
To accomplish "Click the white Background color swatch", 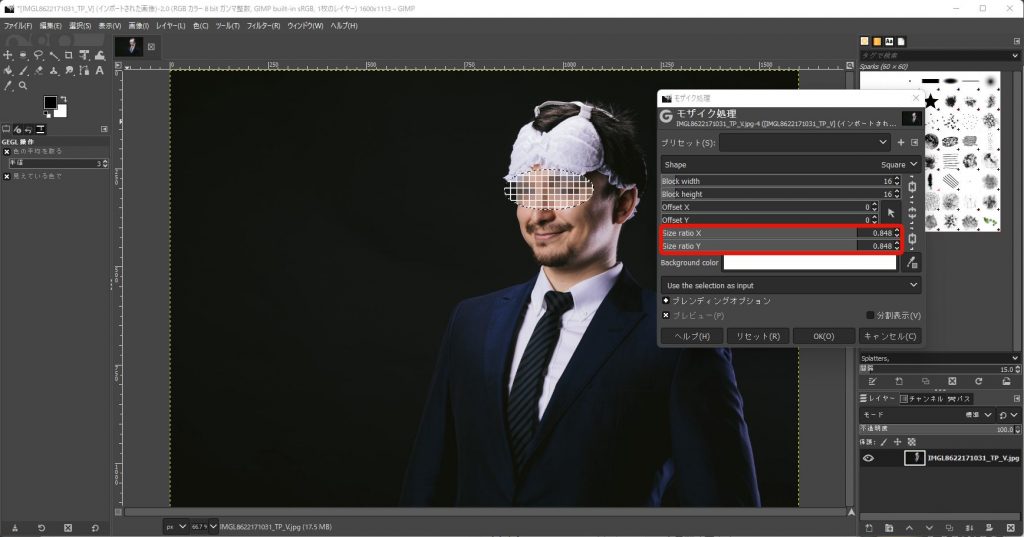I will click(810, 263).
